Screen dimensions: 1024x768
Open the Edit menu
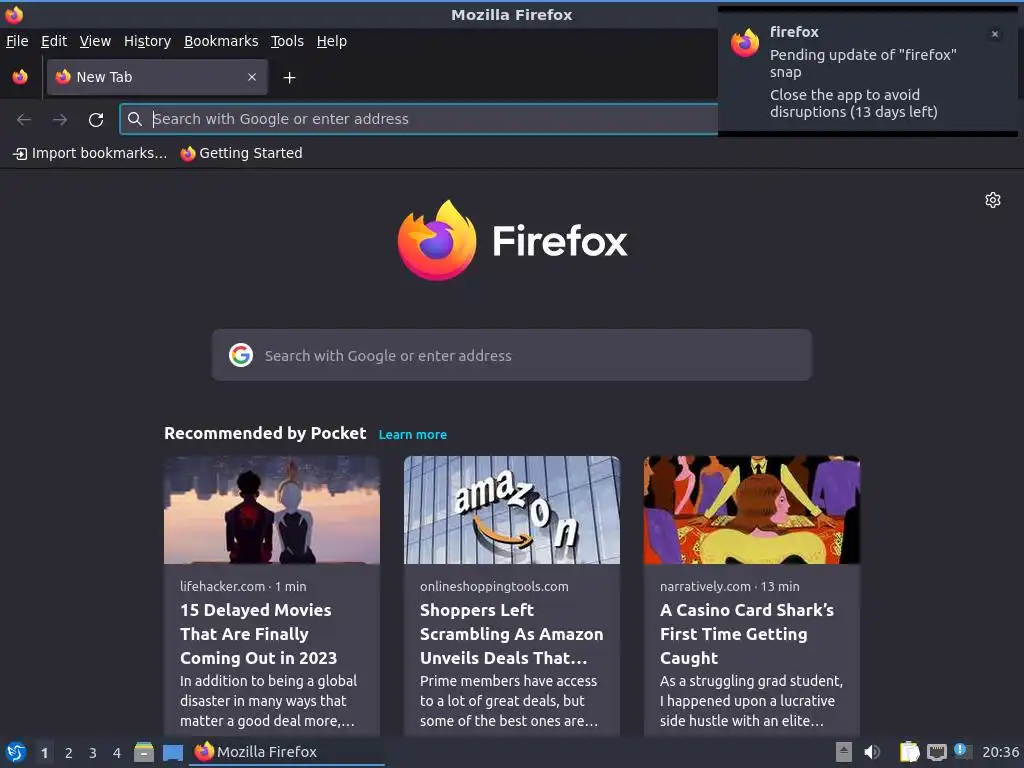pyautogui.click(x=54, y=41)
